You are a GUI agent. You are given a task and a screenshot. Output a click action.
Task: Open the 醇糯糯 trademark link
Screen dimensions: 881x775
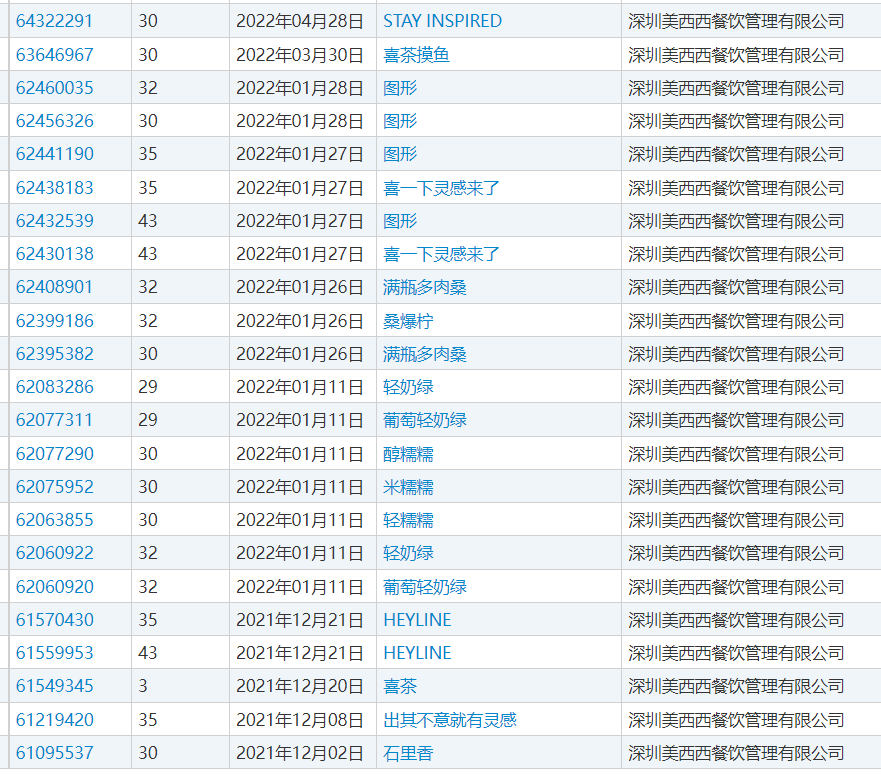tap(408, 454)
